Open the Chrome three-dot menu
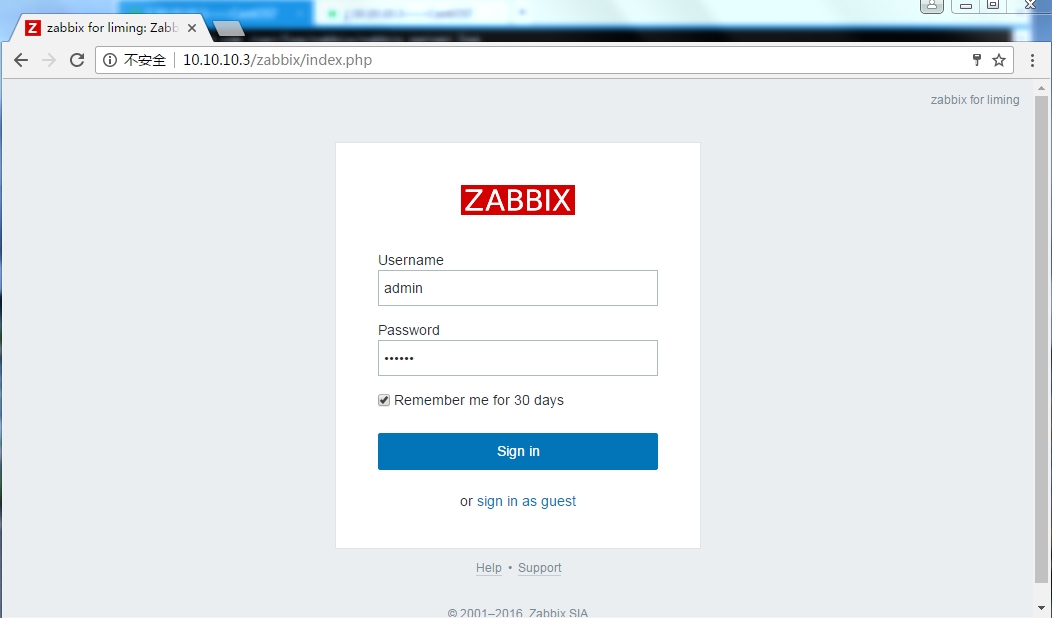1052x618 pixels. tap(1032, 60)
